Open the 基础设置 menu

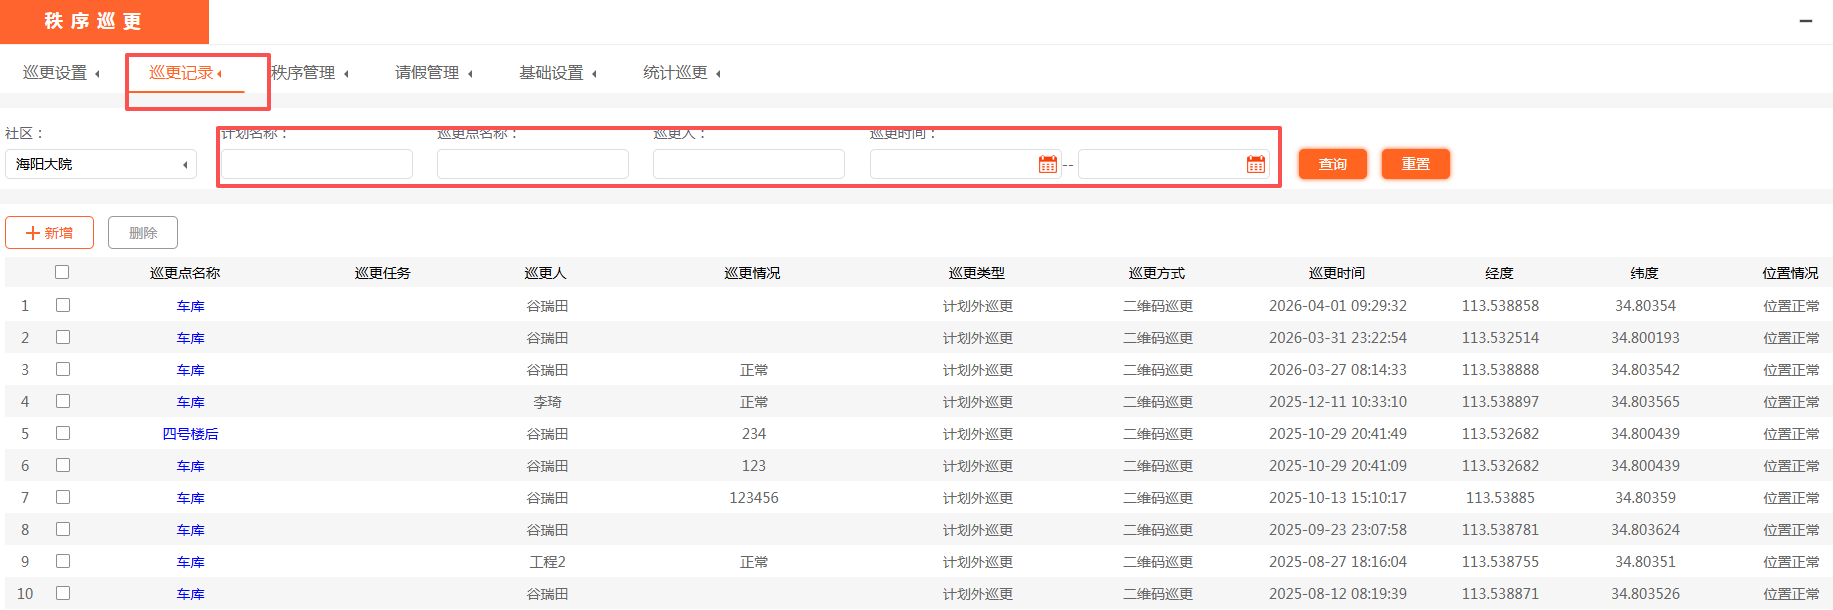557,73
